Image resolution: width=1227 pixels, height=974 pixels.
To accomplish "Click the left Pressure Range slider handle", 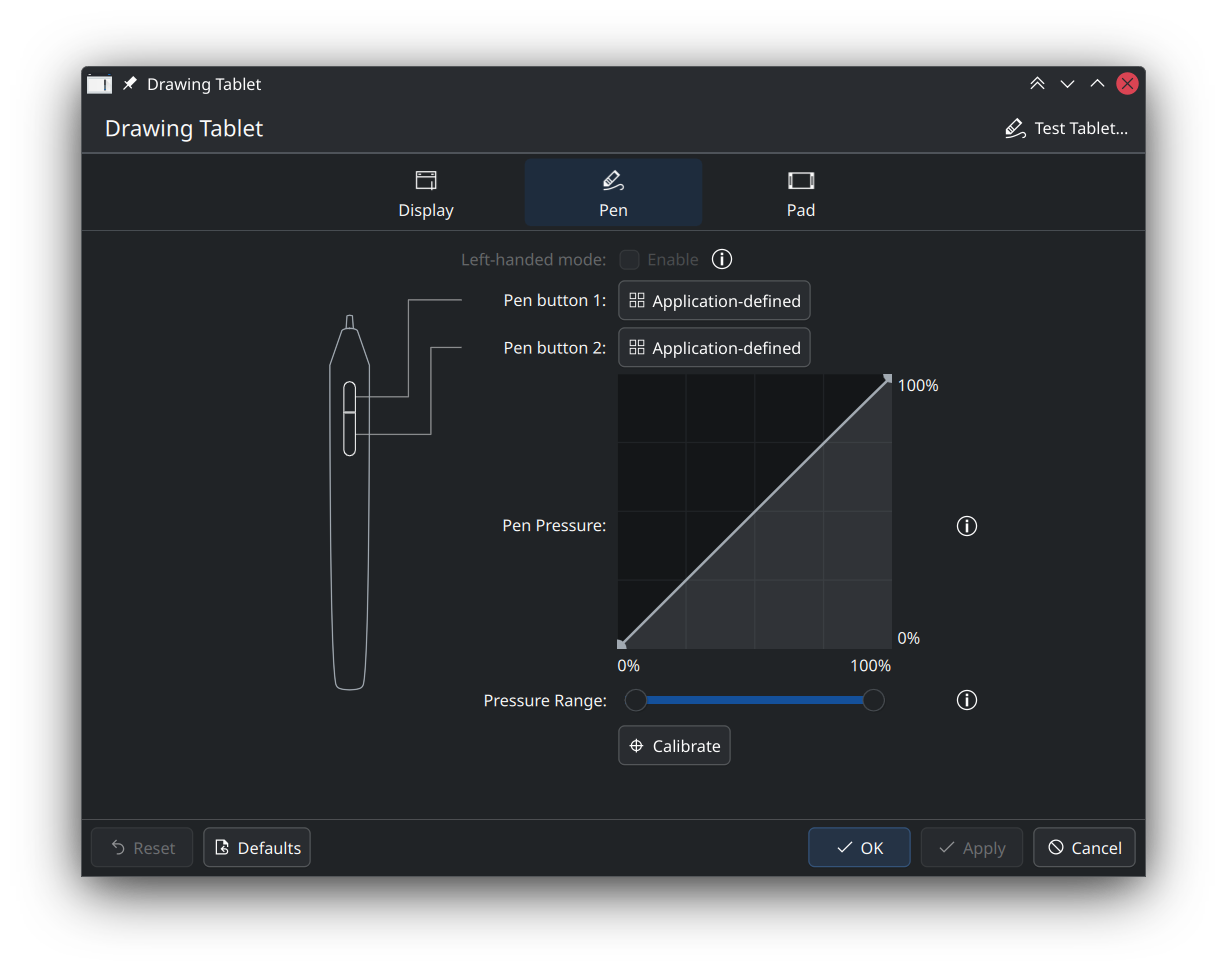I will 636,700.
